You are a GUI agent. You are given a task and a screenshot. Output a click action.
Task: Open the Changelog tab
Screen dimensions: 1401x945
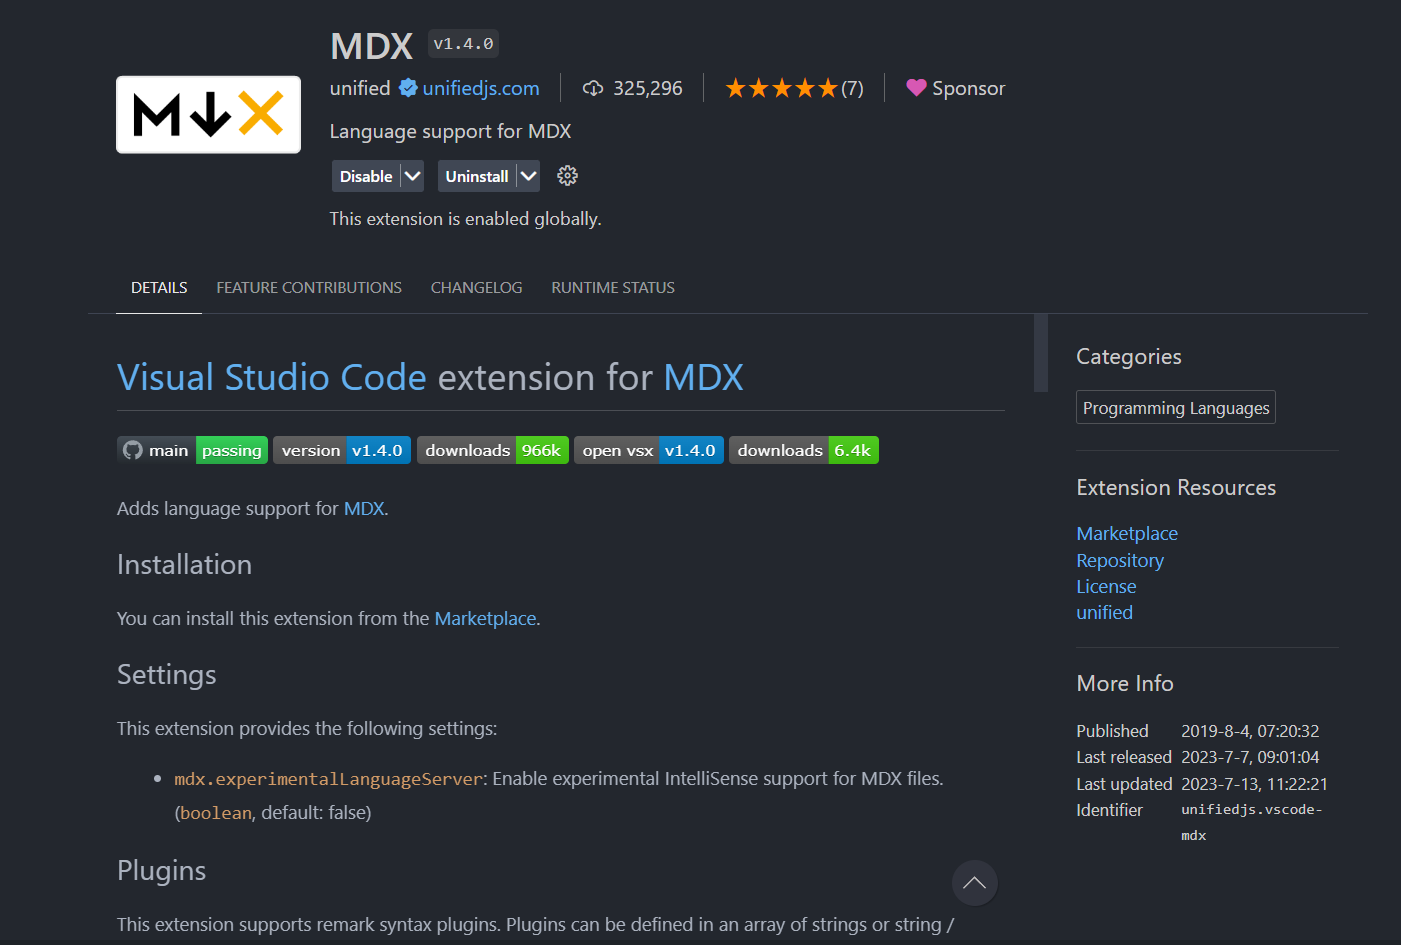coord(476,288)
